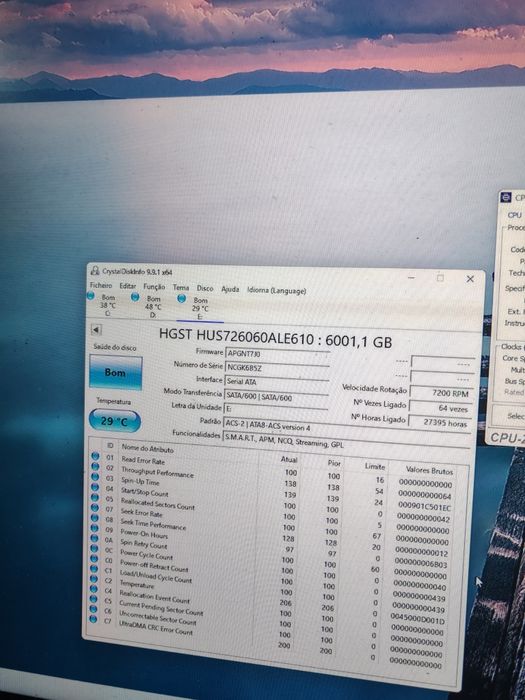This screenshot has width=525, height=700.
Task: Open the Editar menu
Action: click(x=128, y=286)
